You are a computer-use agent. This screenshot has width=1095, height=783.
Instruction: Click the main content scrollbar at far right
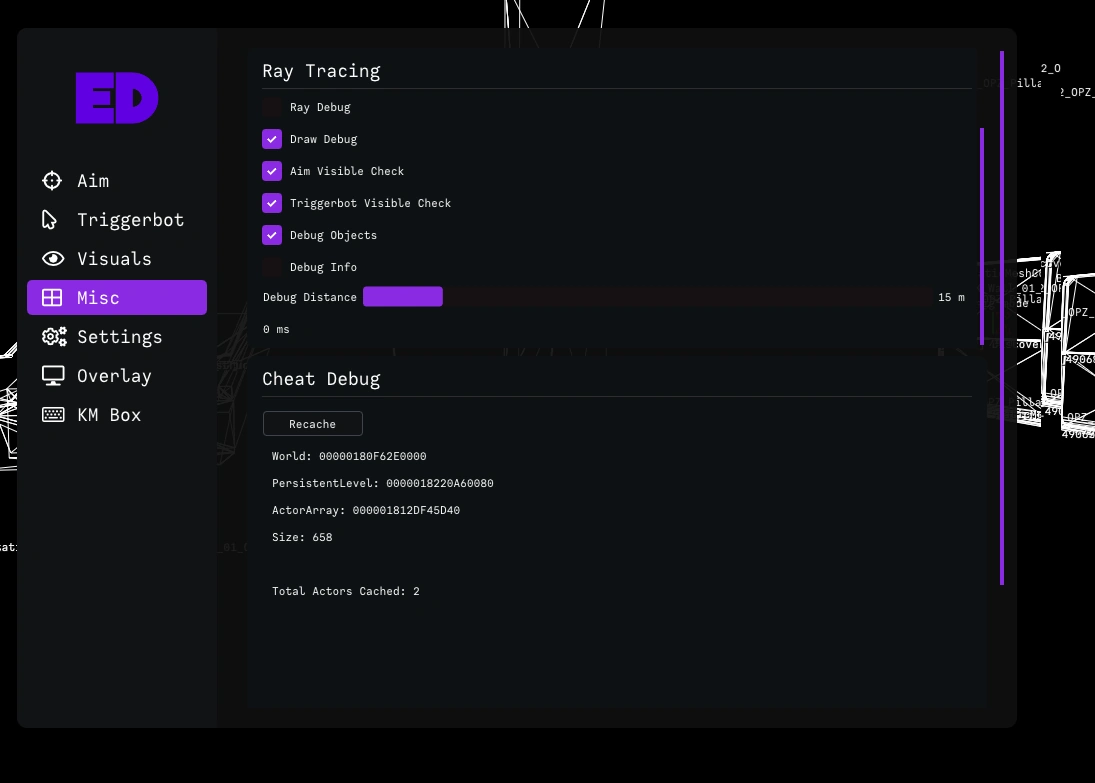(1001, 318)
